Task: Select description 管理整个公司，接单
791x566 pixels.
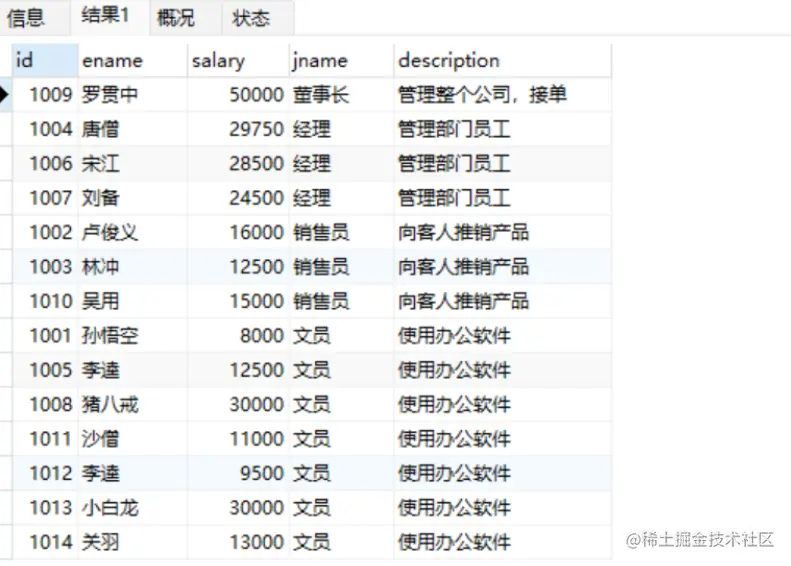Action: [x=502, y=95]
